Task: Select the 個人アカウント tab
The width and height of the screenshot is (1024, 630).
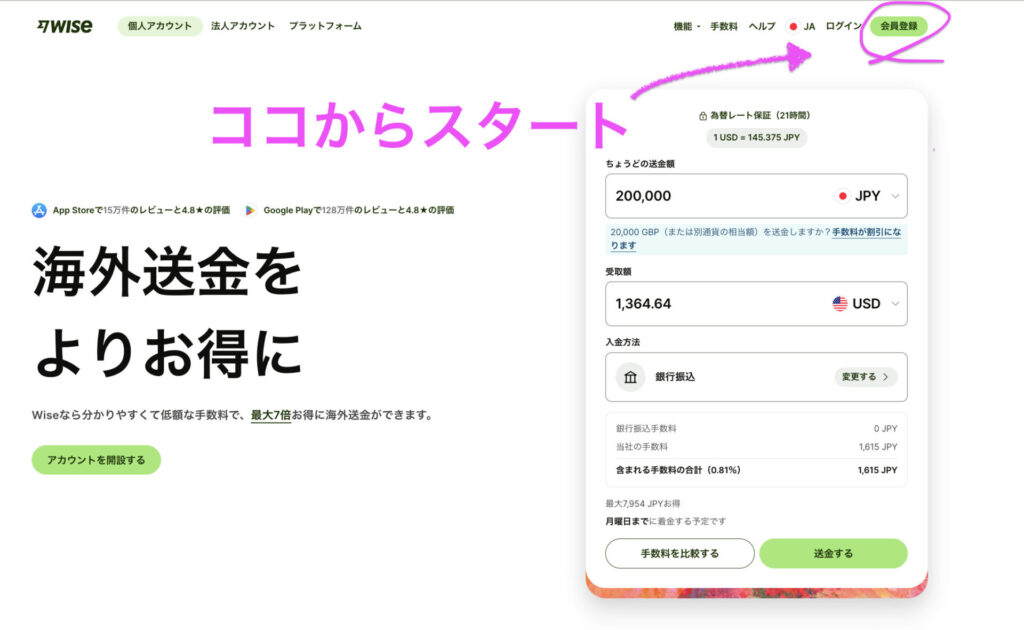Action: coord(160,26)
